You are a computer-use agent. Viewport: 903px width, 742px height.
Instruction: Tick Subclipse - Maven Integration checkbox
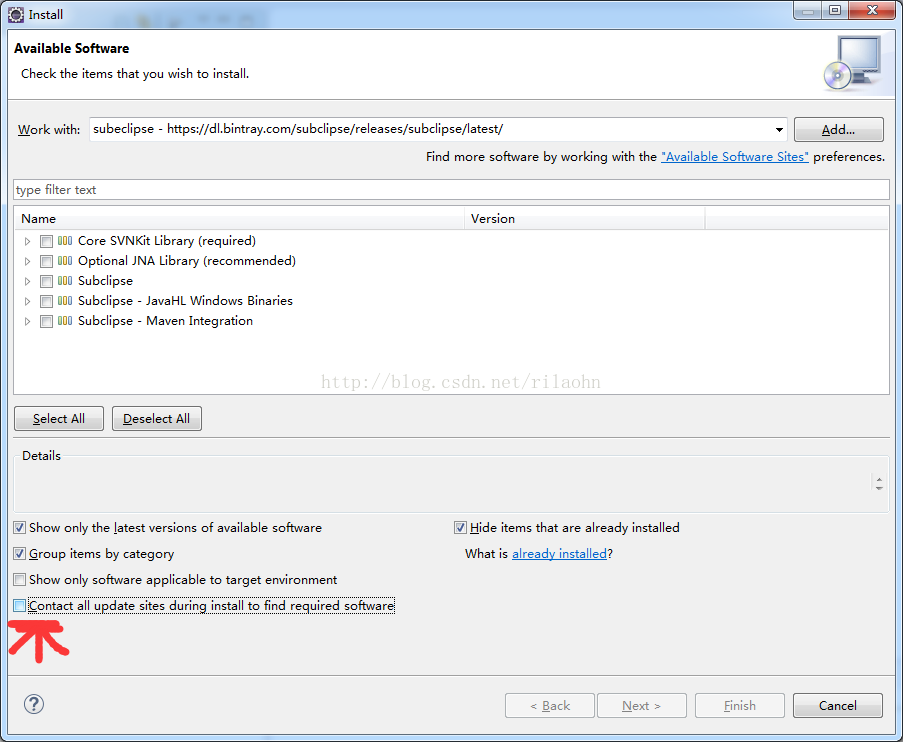[x=47, y=321]
